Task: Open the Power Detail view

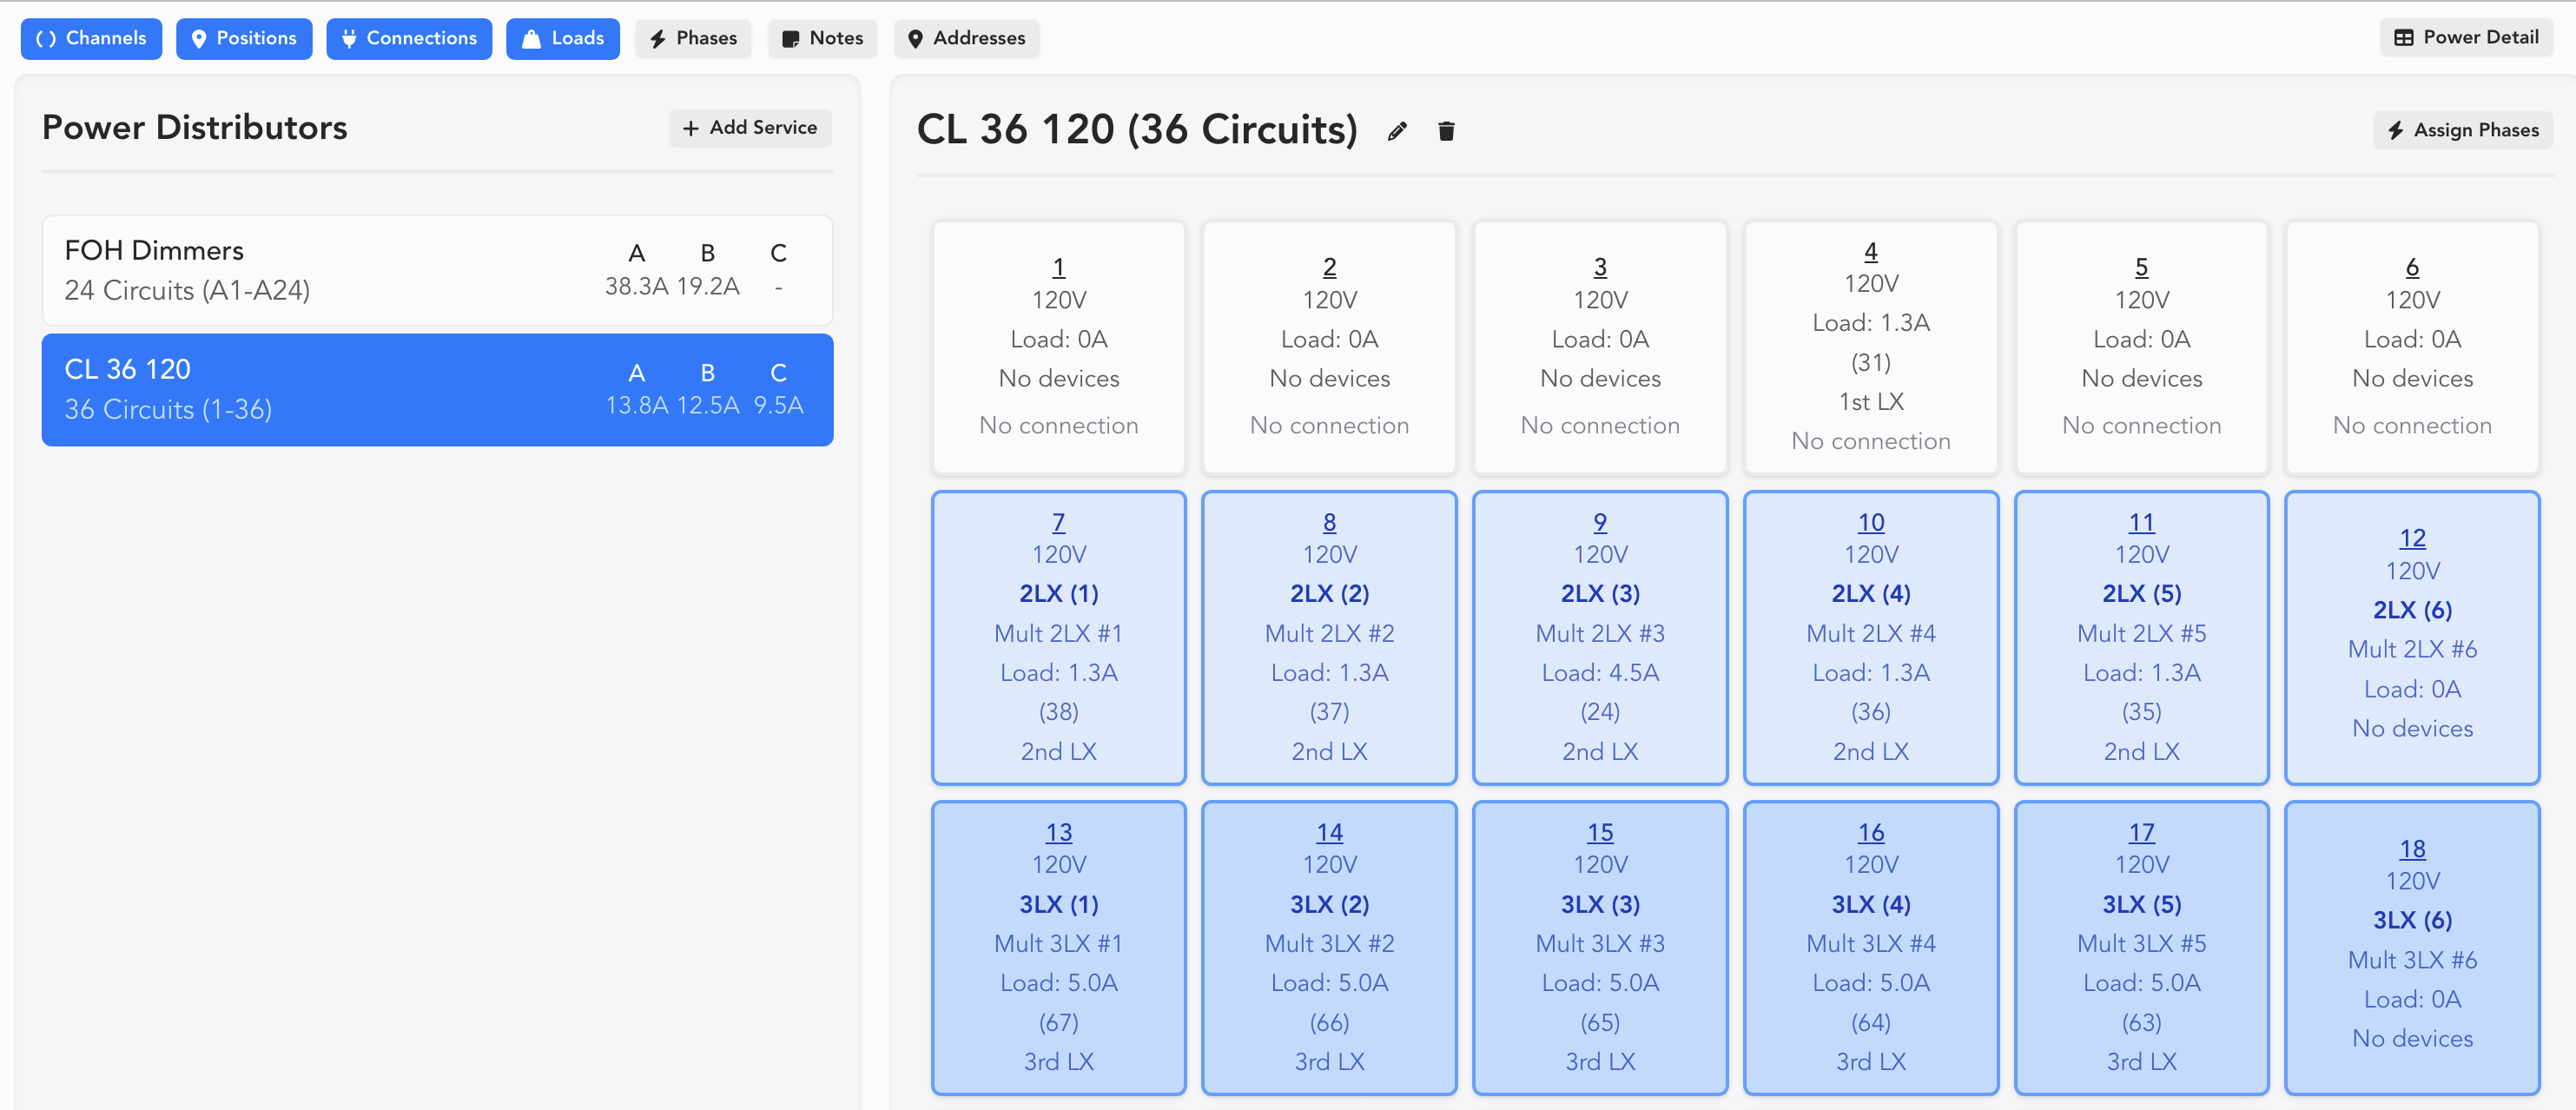Action: tap(2466, 37)
